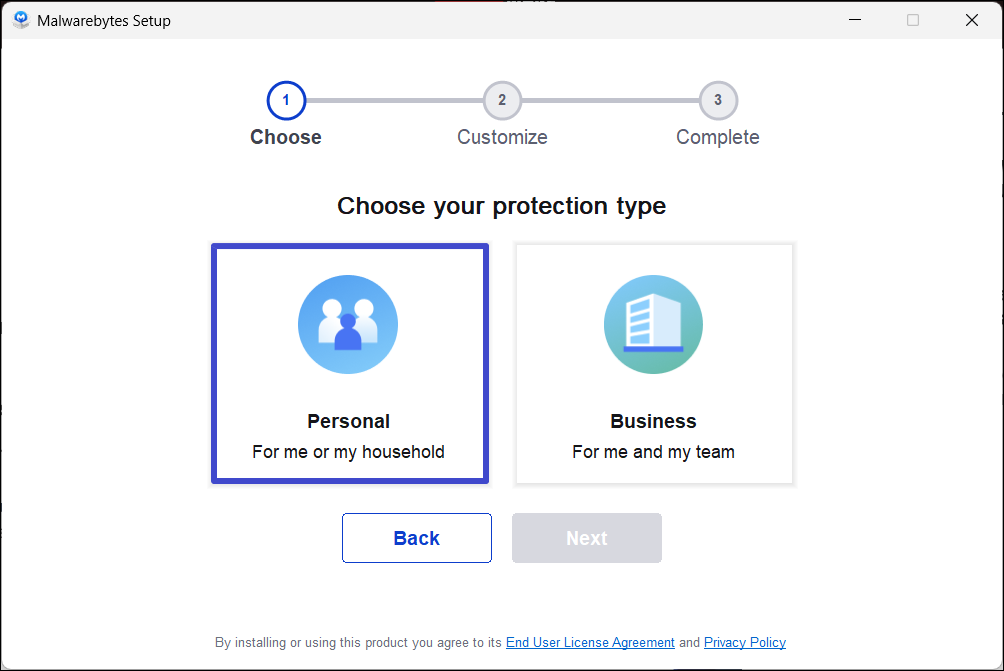Click progress line between steps 1 and 2
This screenshot has width=1004, height=671.
tap(394, 100)
